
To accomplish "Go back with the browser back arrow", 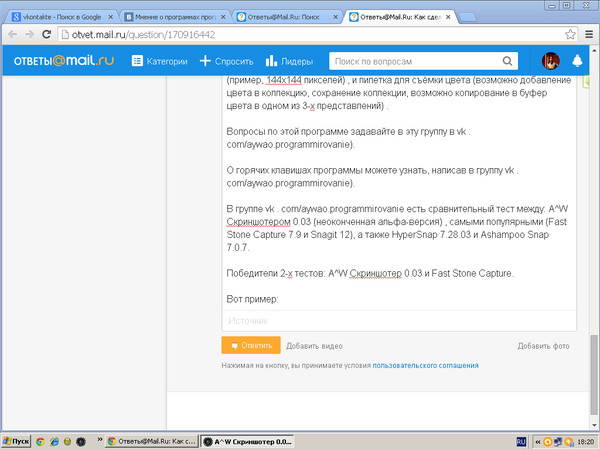I will 13,34.
